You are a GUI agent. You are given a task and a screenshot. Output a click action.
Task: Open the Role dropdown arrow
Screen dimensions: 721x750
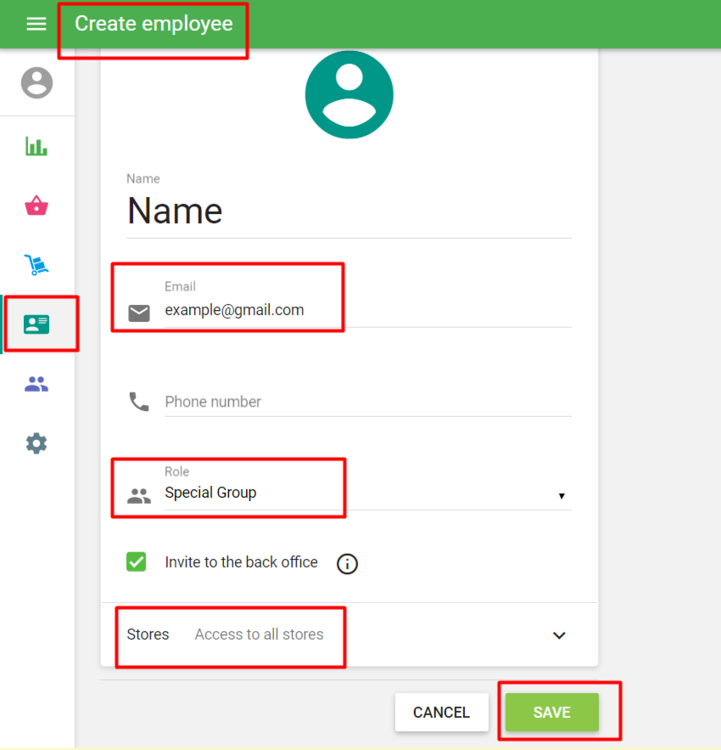point(561,496)
